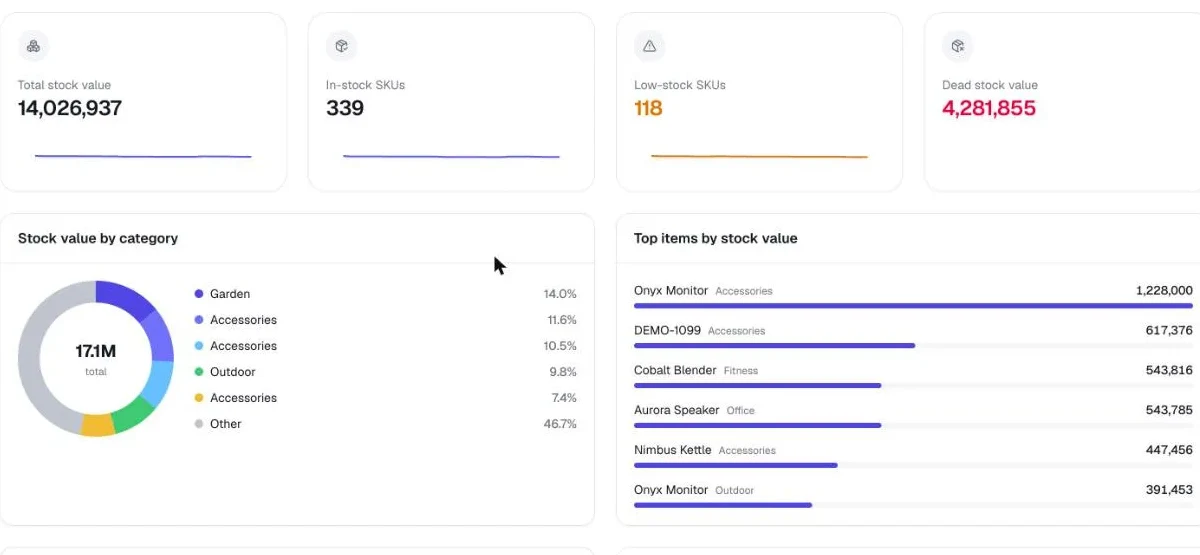Click the Outdoor green legend dot
This screenshot has width=1200, height=555.
click(199, 372)
